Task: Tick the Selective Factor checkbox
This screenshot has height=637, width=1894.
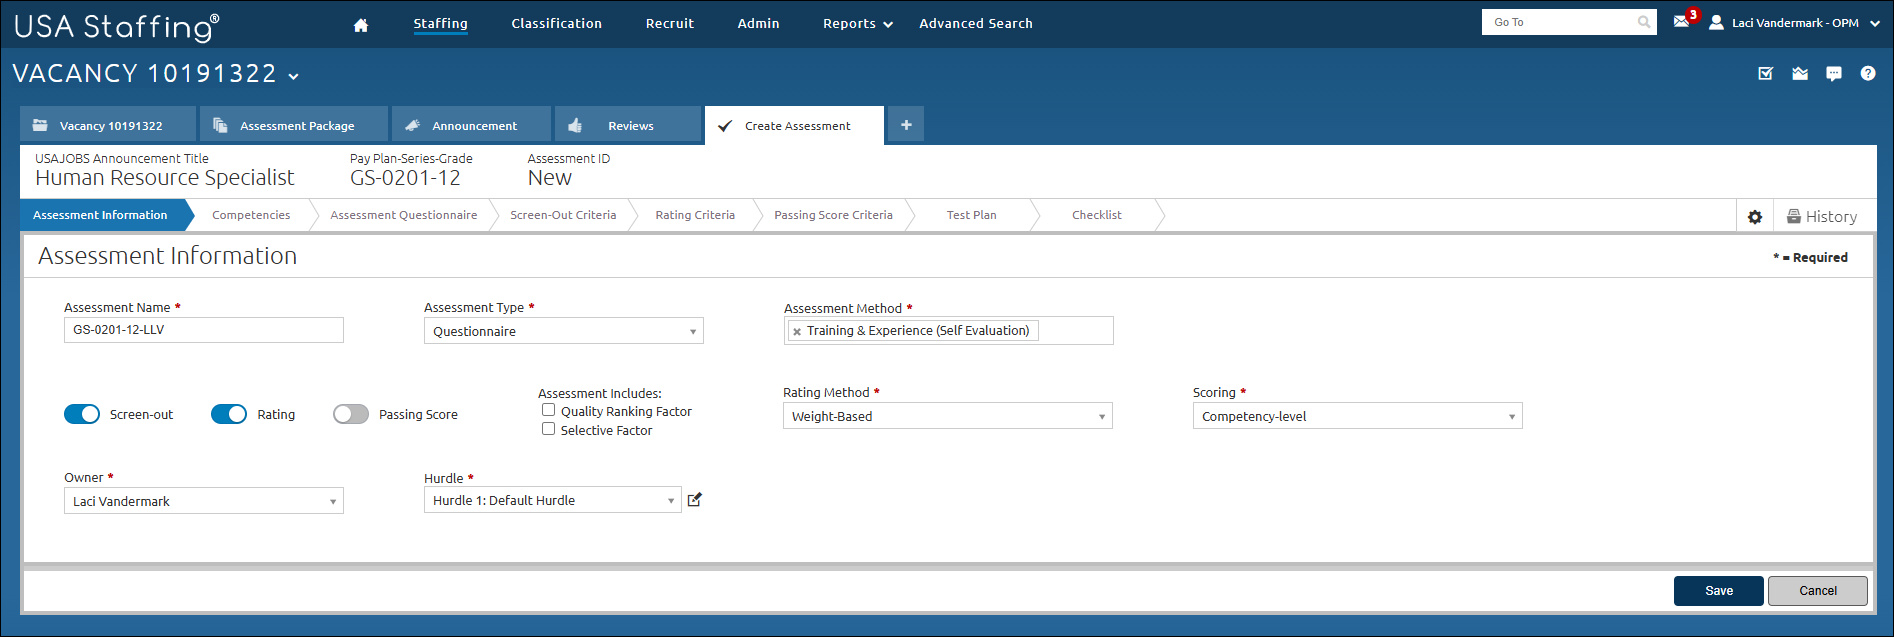Action: pos(548,429)
